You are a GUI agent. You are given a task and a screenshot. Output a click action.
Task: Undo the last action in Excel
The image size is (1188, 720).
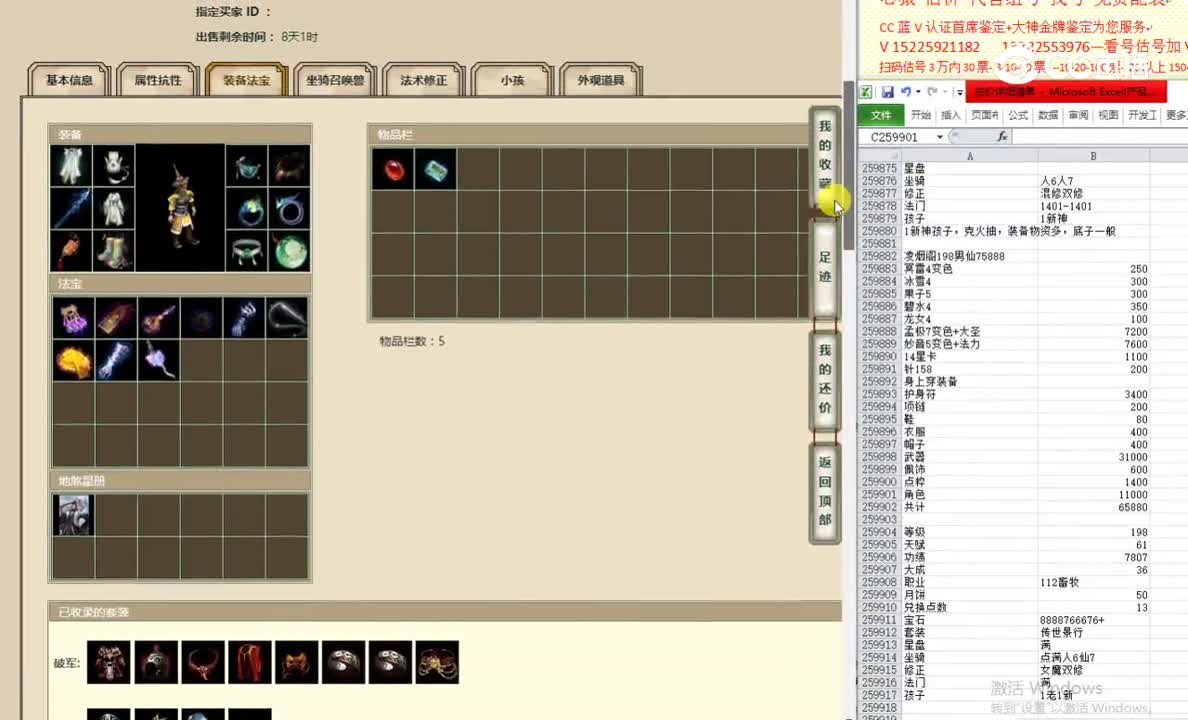(905, 92)
